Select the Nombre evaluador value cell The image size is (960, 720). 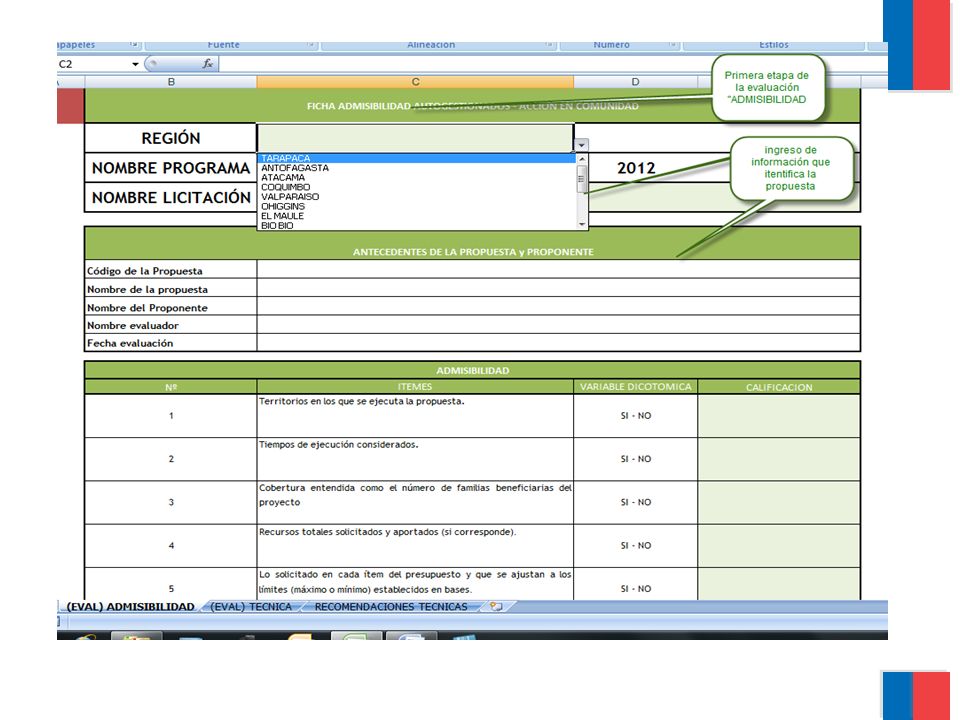558,324
